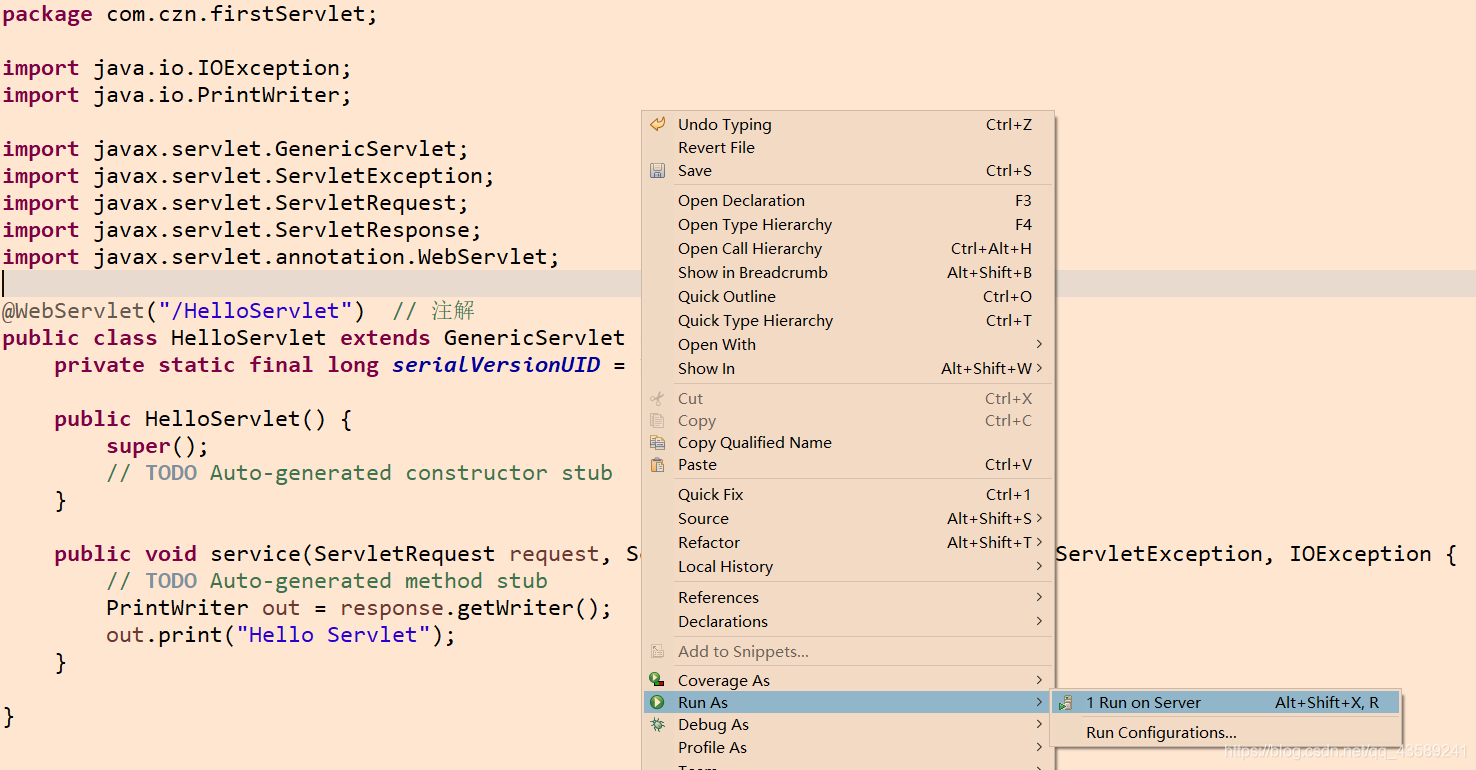Select the References menu entry
The image size is (1476, 770).
coord(848,598)
